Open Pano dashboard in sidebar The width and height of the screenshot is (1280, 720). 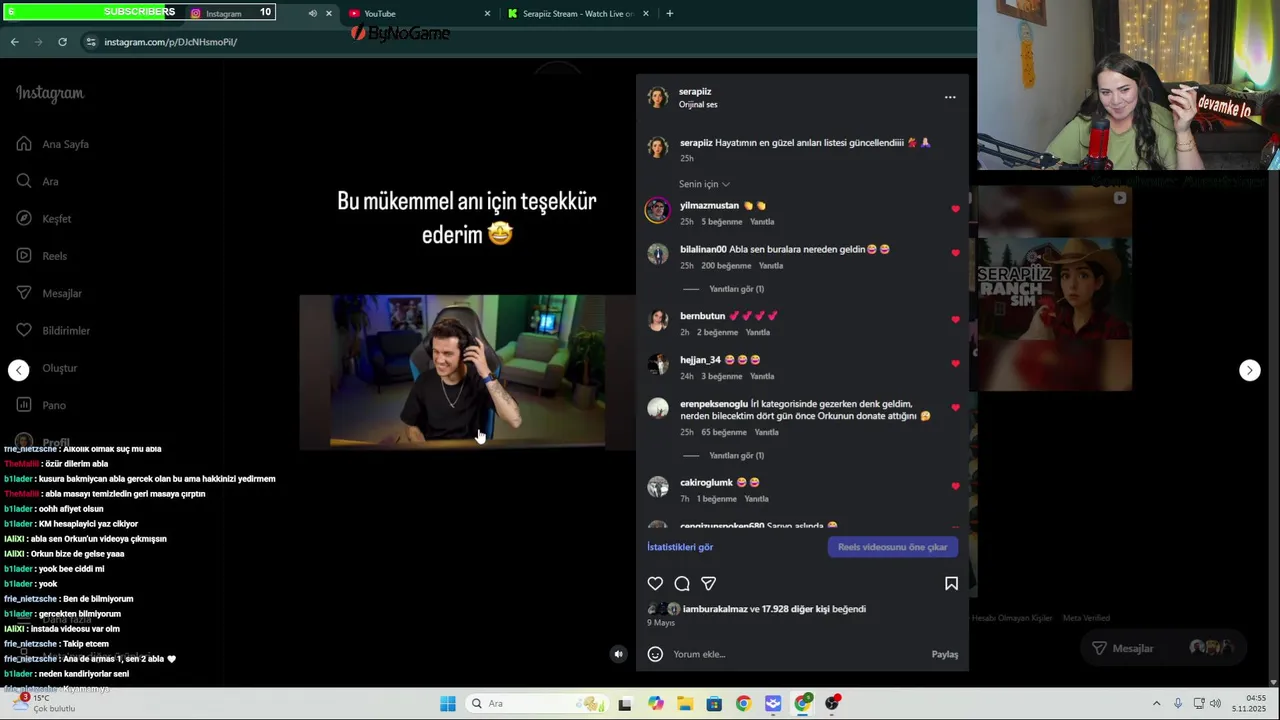pos(41,405)
